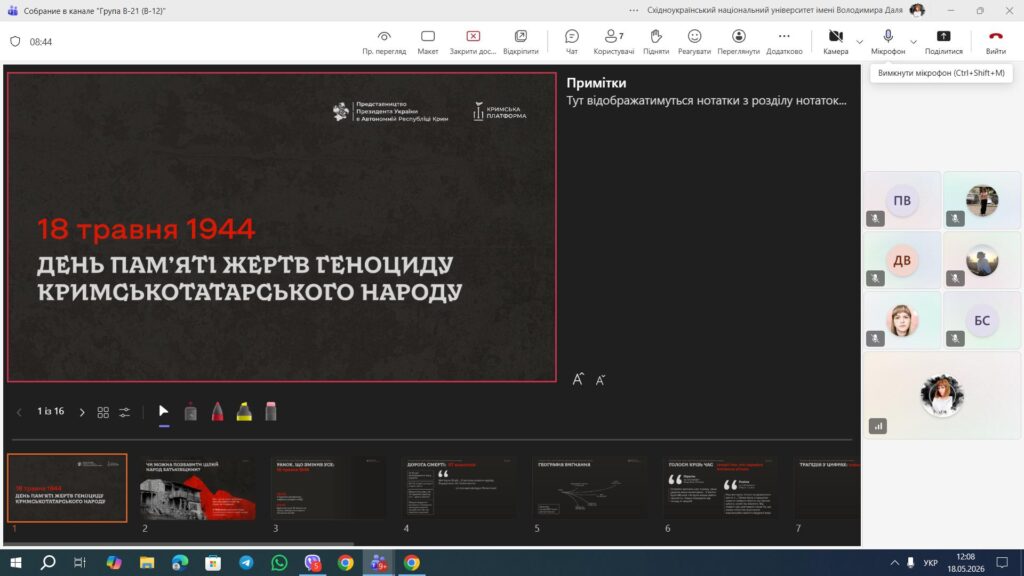Decrease the notes font size

[601, 380]
